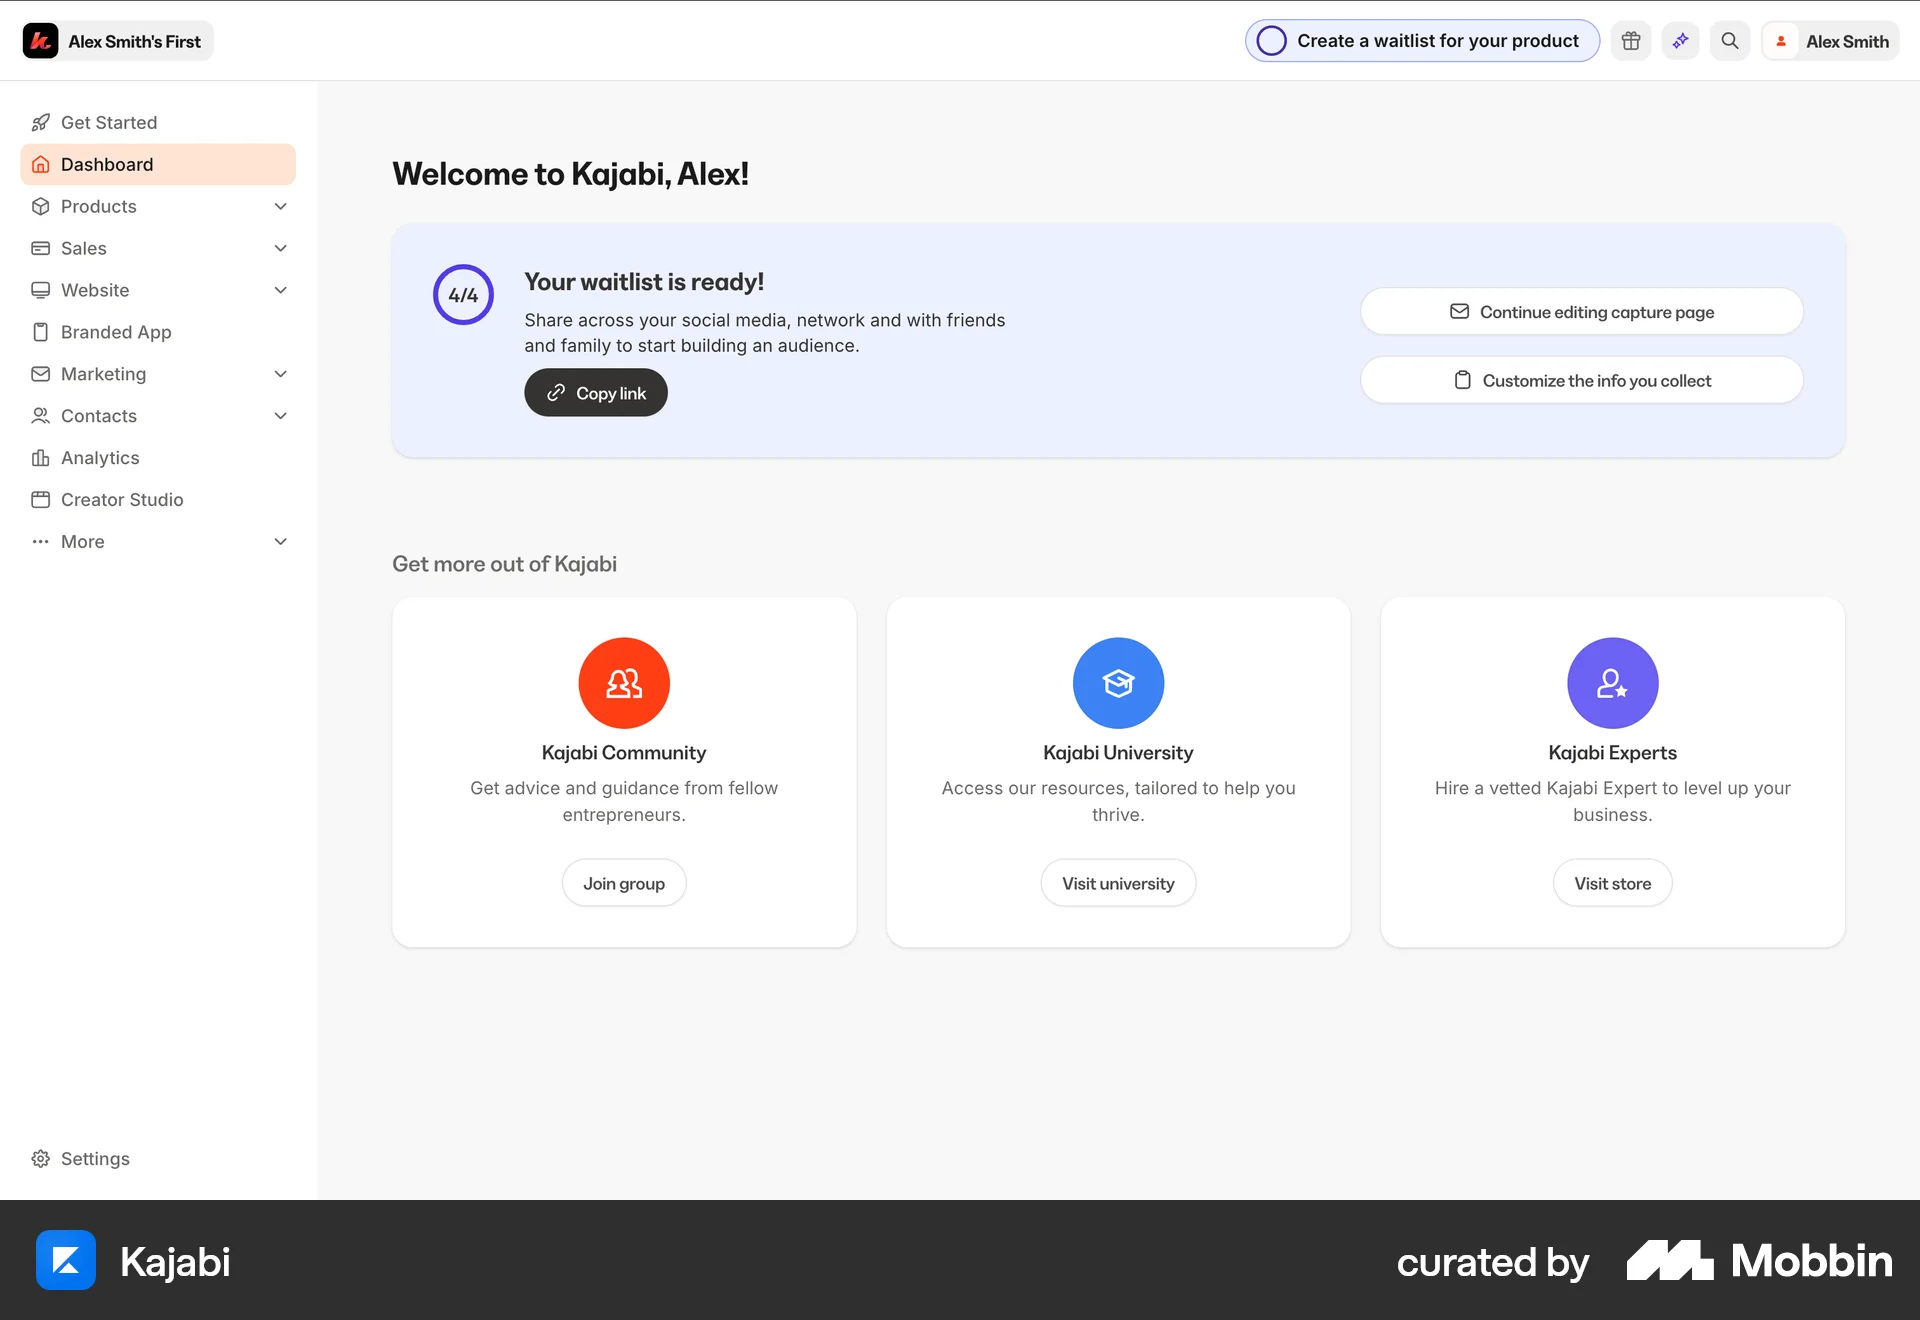
Task: Click the Kajabi logo in the top-left
Action: tap(40, 41)
